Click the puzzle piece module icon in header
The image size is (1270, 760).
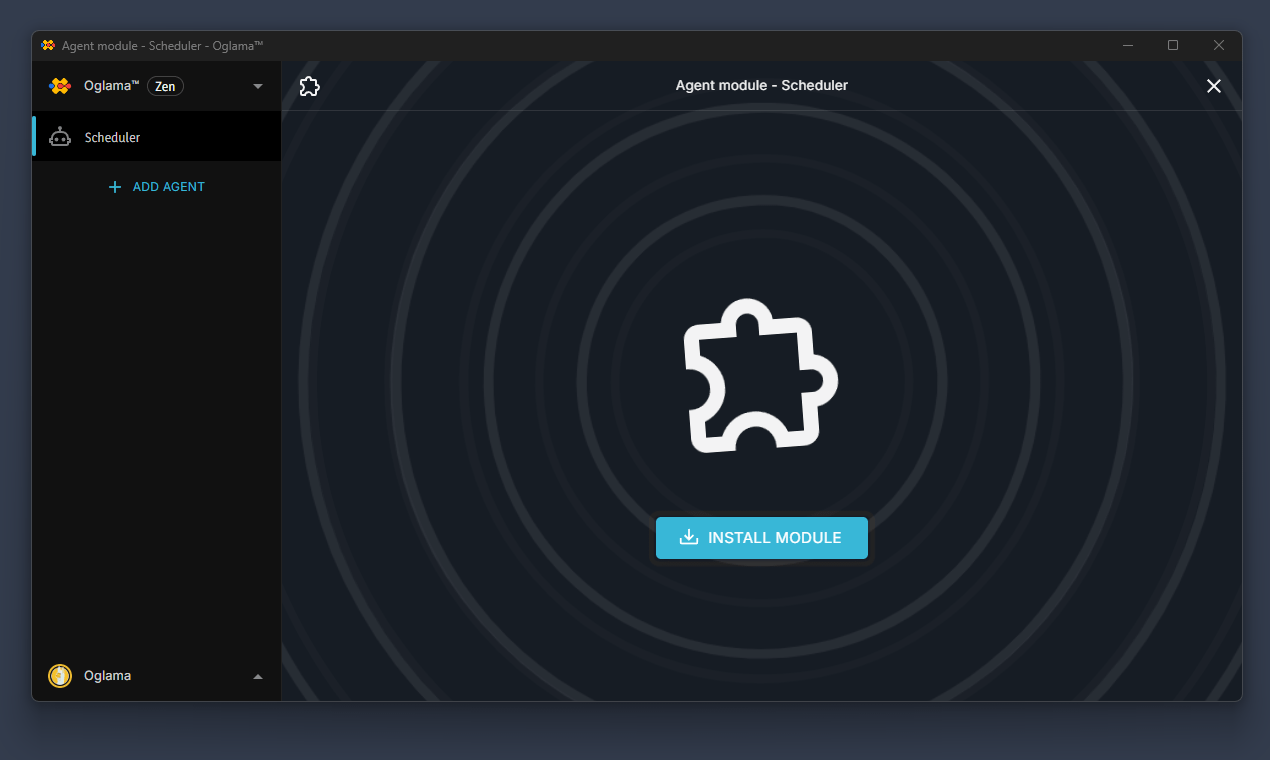click(309, 86)
